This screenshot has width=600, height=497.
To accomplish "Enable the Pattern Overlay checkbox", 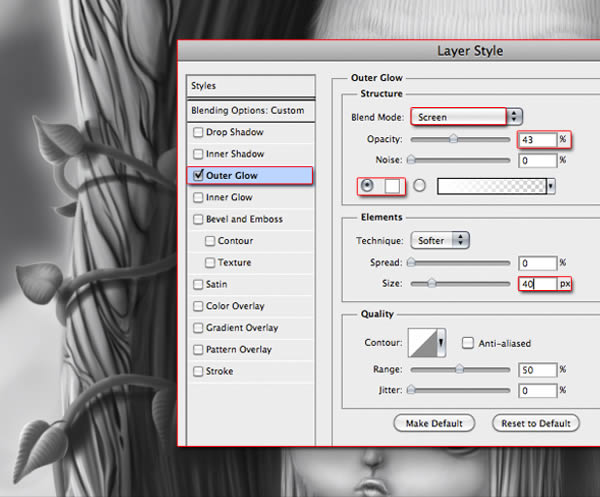I will 198,350.
